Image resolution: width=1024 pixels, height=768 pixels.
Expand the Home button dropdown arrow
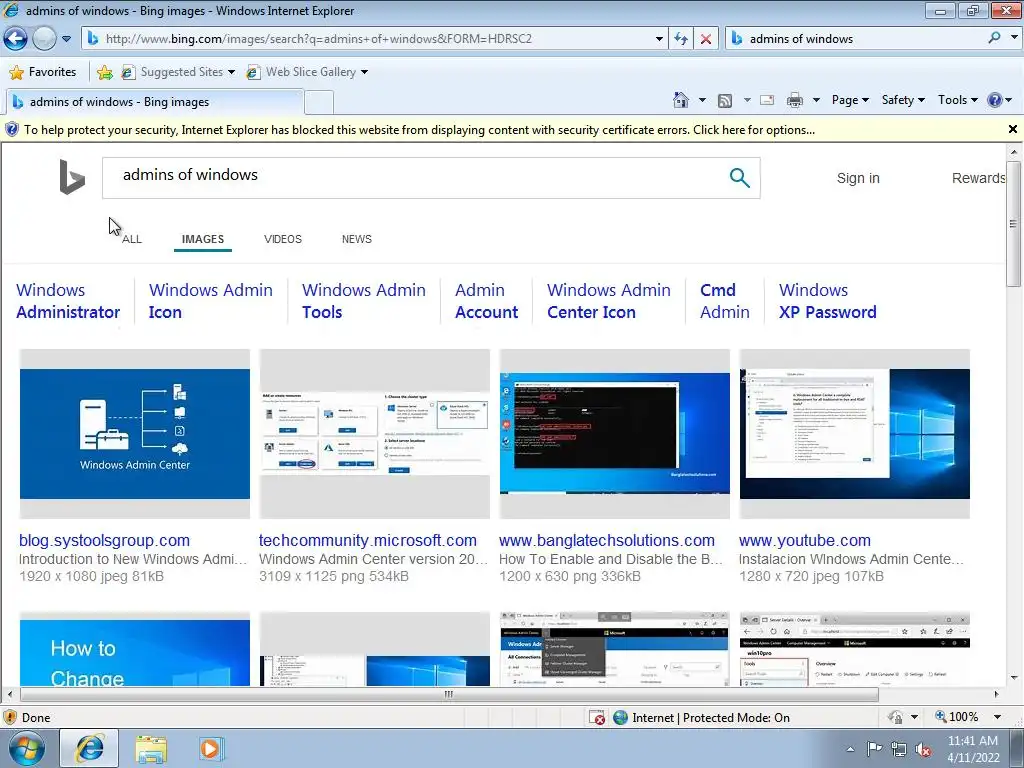[x=702, y=100]
